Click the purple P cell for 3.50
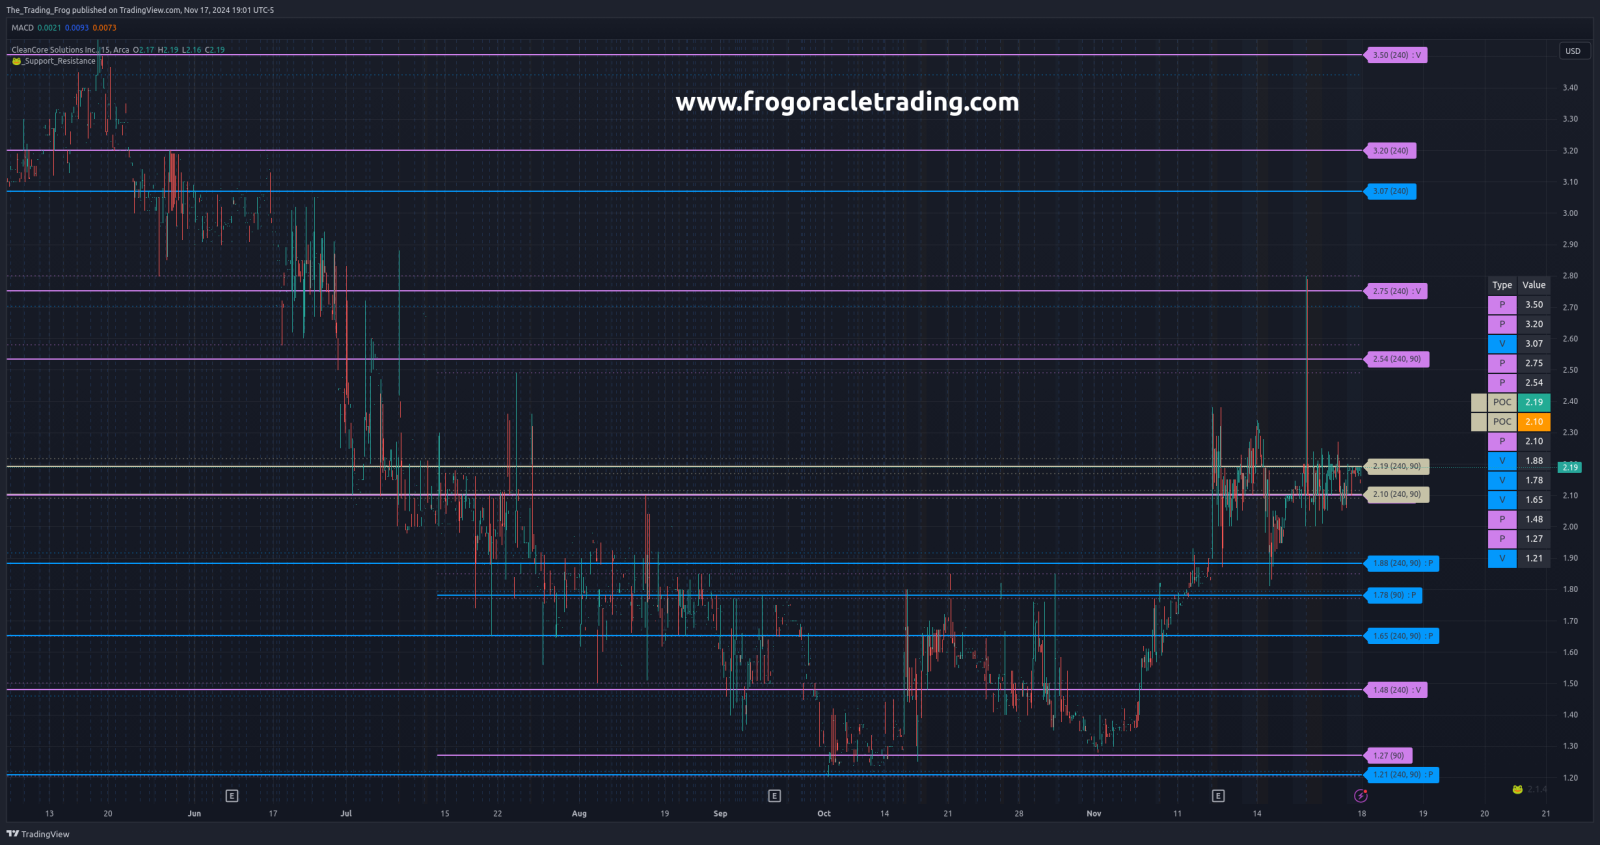This screenshot has width=1600, height=845. [1502, 305]
